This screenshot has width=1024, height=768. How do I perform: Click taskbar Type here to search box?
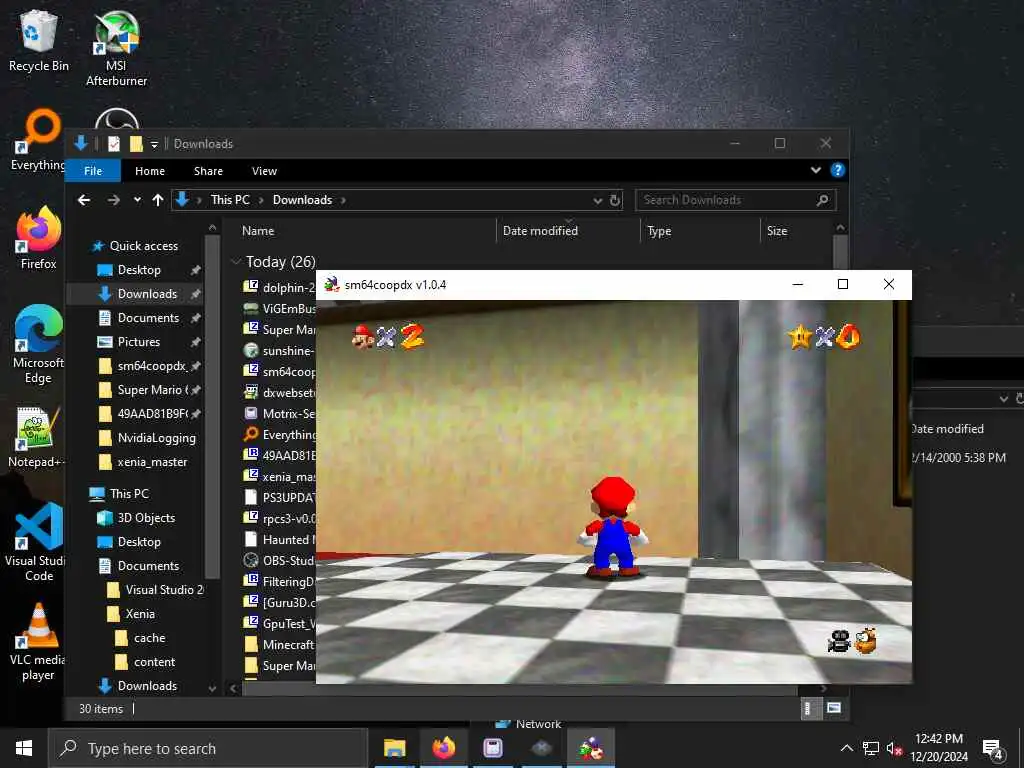pyautogui.click(x=208, y=748)
